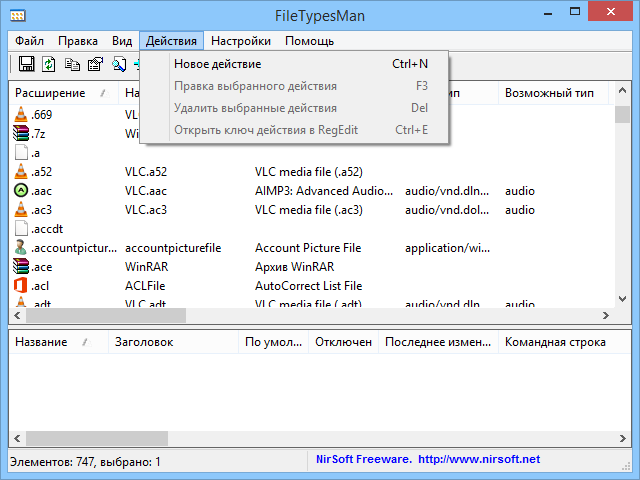The height and width of the screenshot is (480, 640).
Task: Select the ACLFile cell
Action: (145, 286)
